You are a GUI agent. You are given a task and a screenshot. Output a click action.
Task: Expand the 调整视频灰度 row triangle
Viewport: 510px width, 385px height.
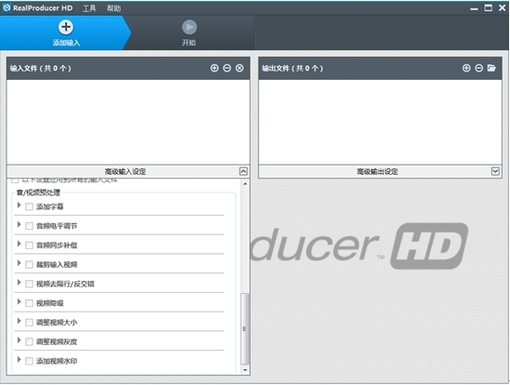pos(19,340)
